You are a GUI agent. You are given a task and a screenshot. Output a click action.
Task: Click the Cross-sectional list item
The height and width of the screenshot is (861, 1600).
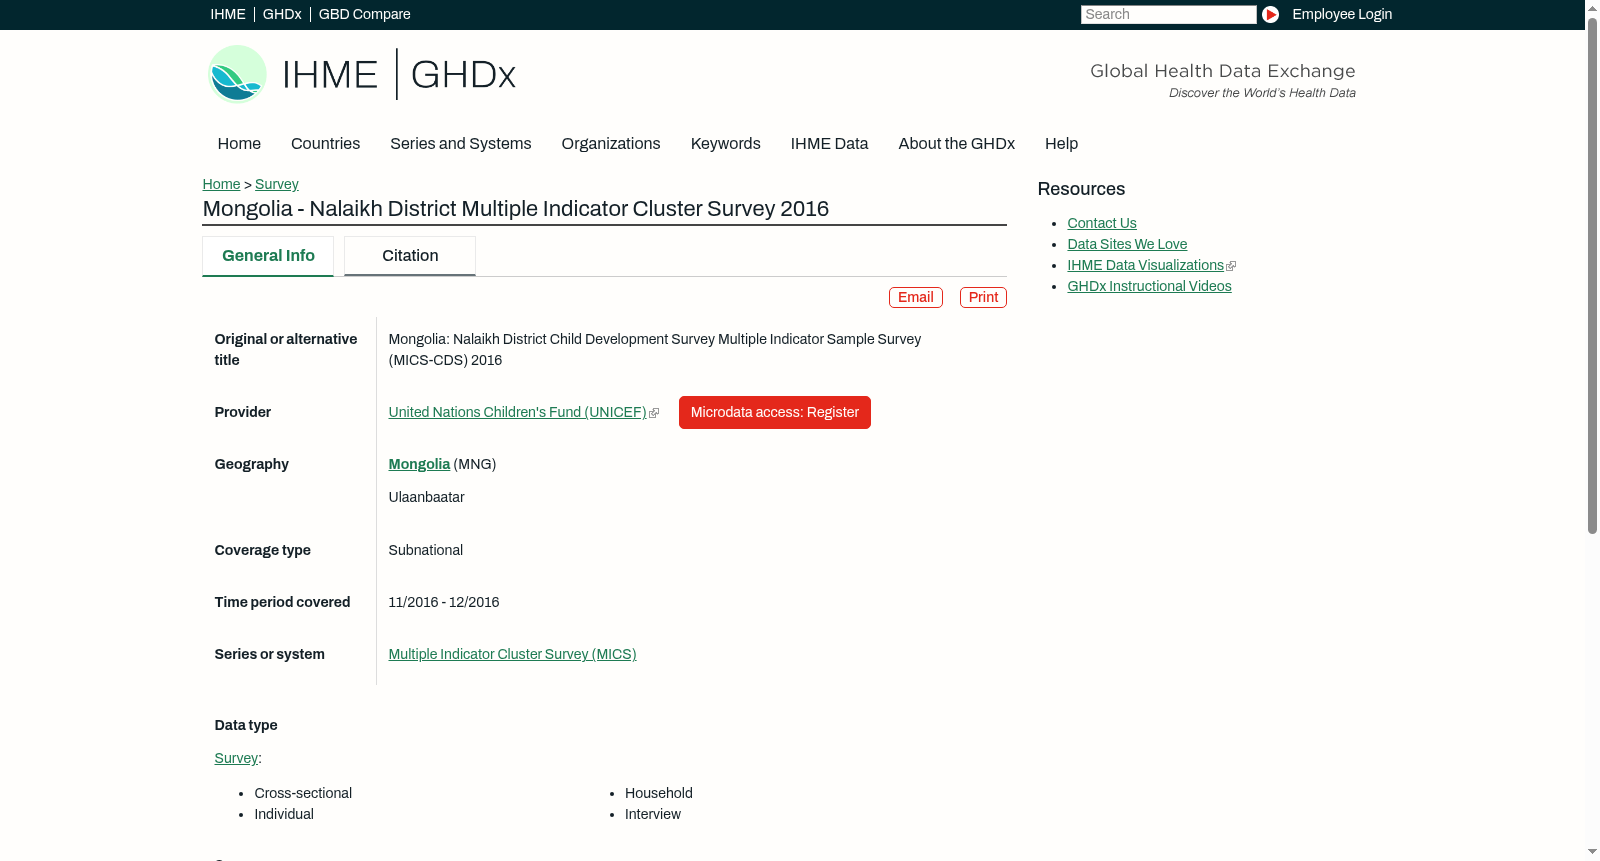point(303,793)
